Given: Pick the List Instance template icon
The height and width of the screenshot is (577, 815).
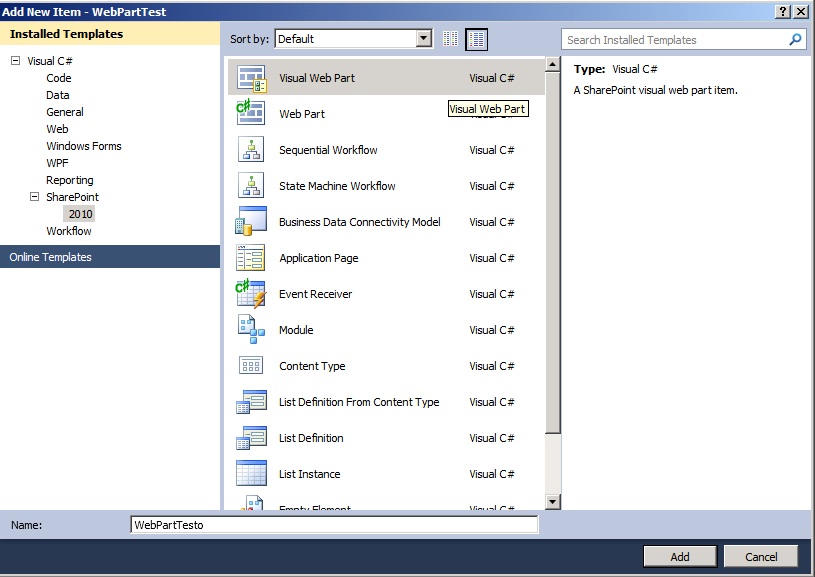Looking at the screenshot, I should click(x=251, y=474).
